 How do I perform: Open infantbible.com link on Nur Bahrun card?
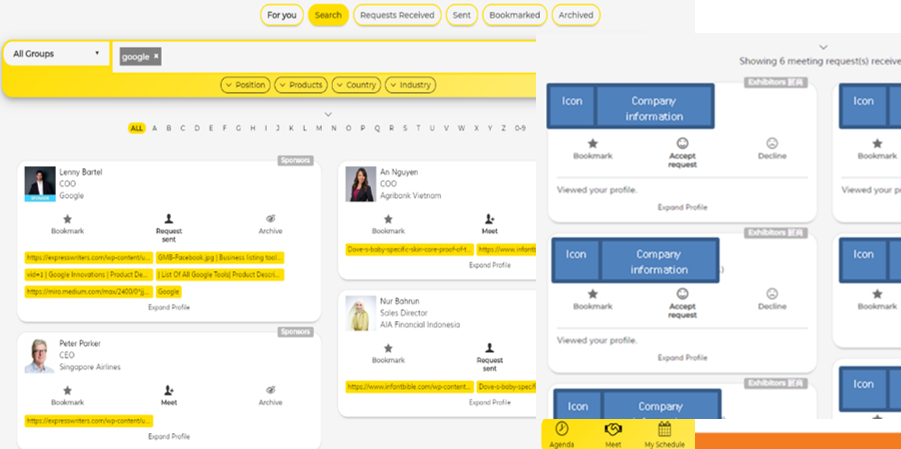tap(410, 387)
